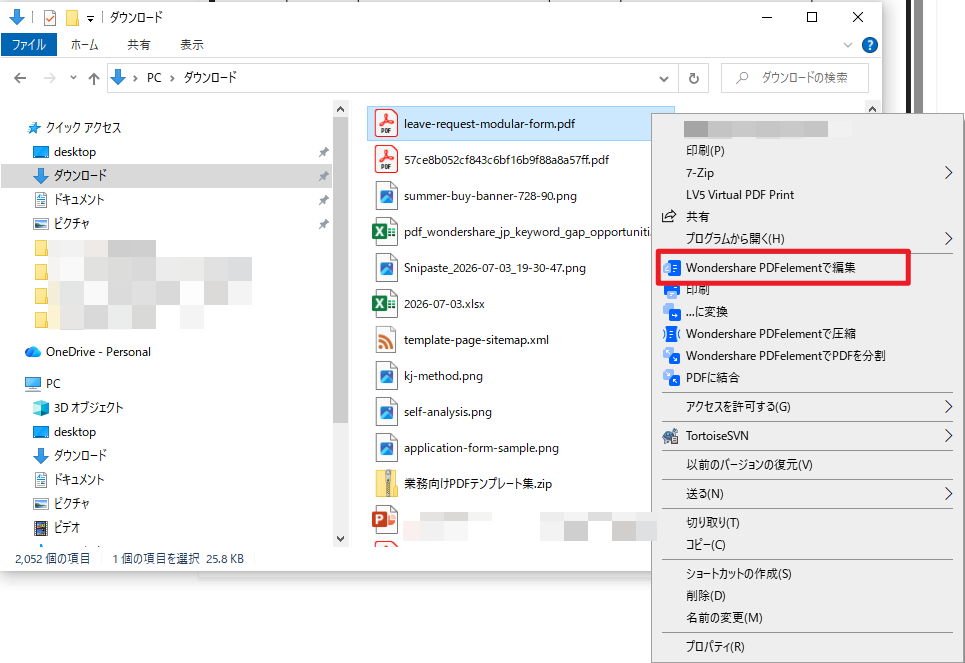Click the ビデオ film icon under PC

41,528
